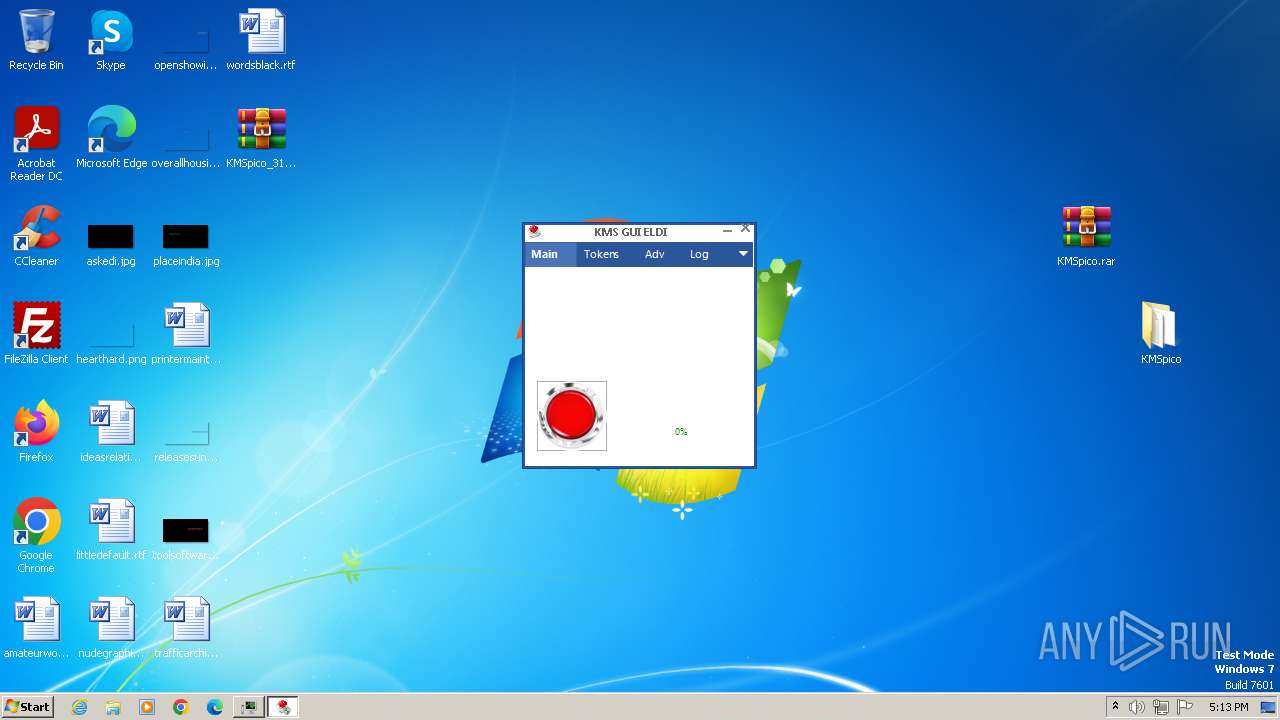Select the CCleaner desktop shortcut

[36, 236]
